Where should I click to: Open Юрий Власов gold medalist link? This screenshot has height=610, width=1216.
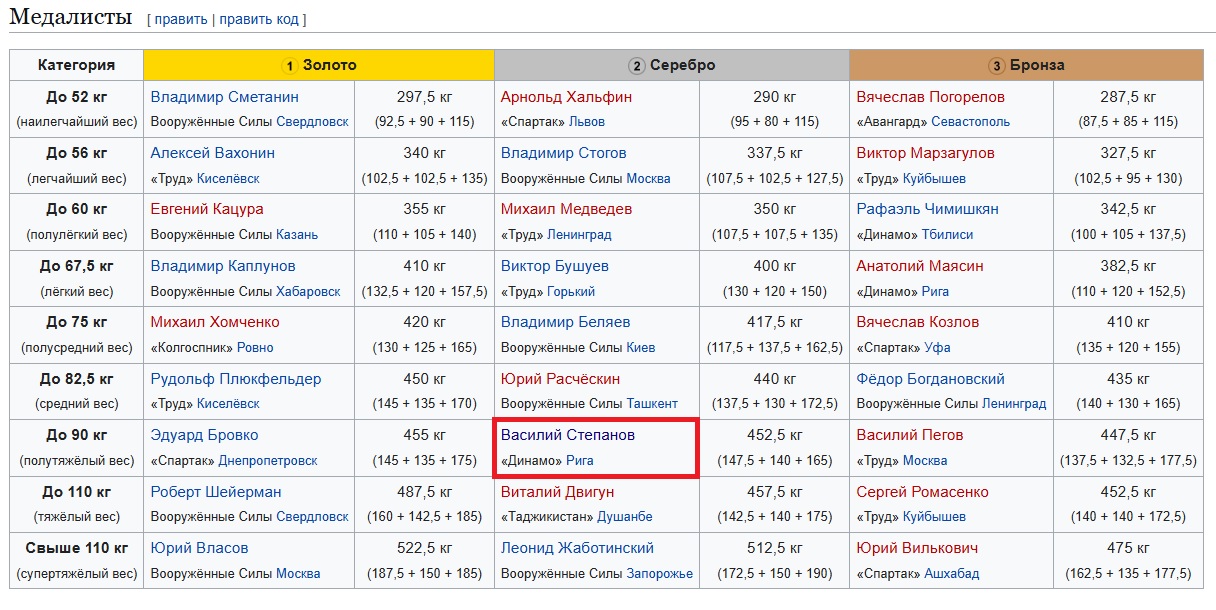pos(199,548)
